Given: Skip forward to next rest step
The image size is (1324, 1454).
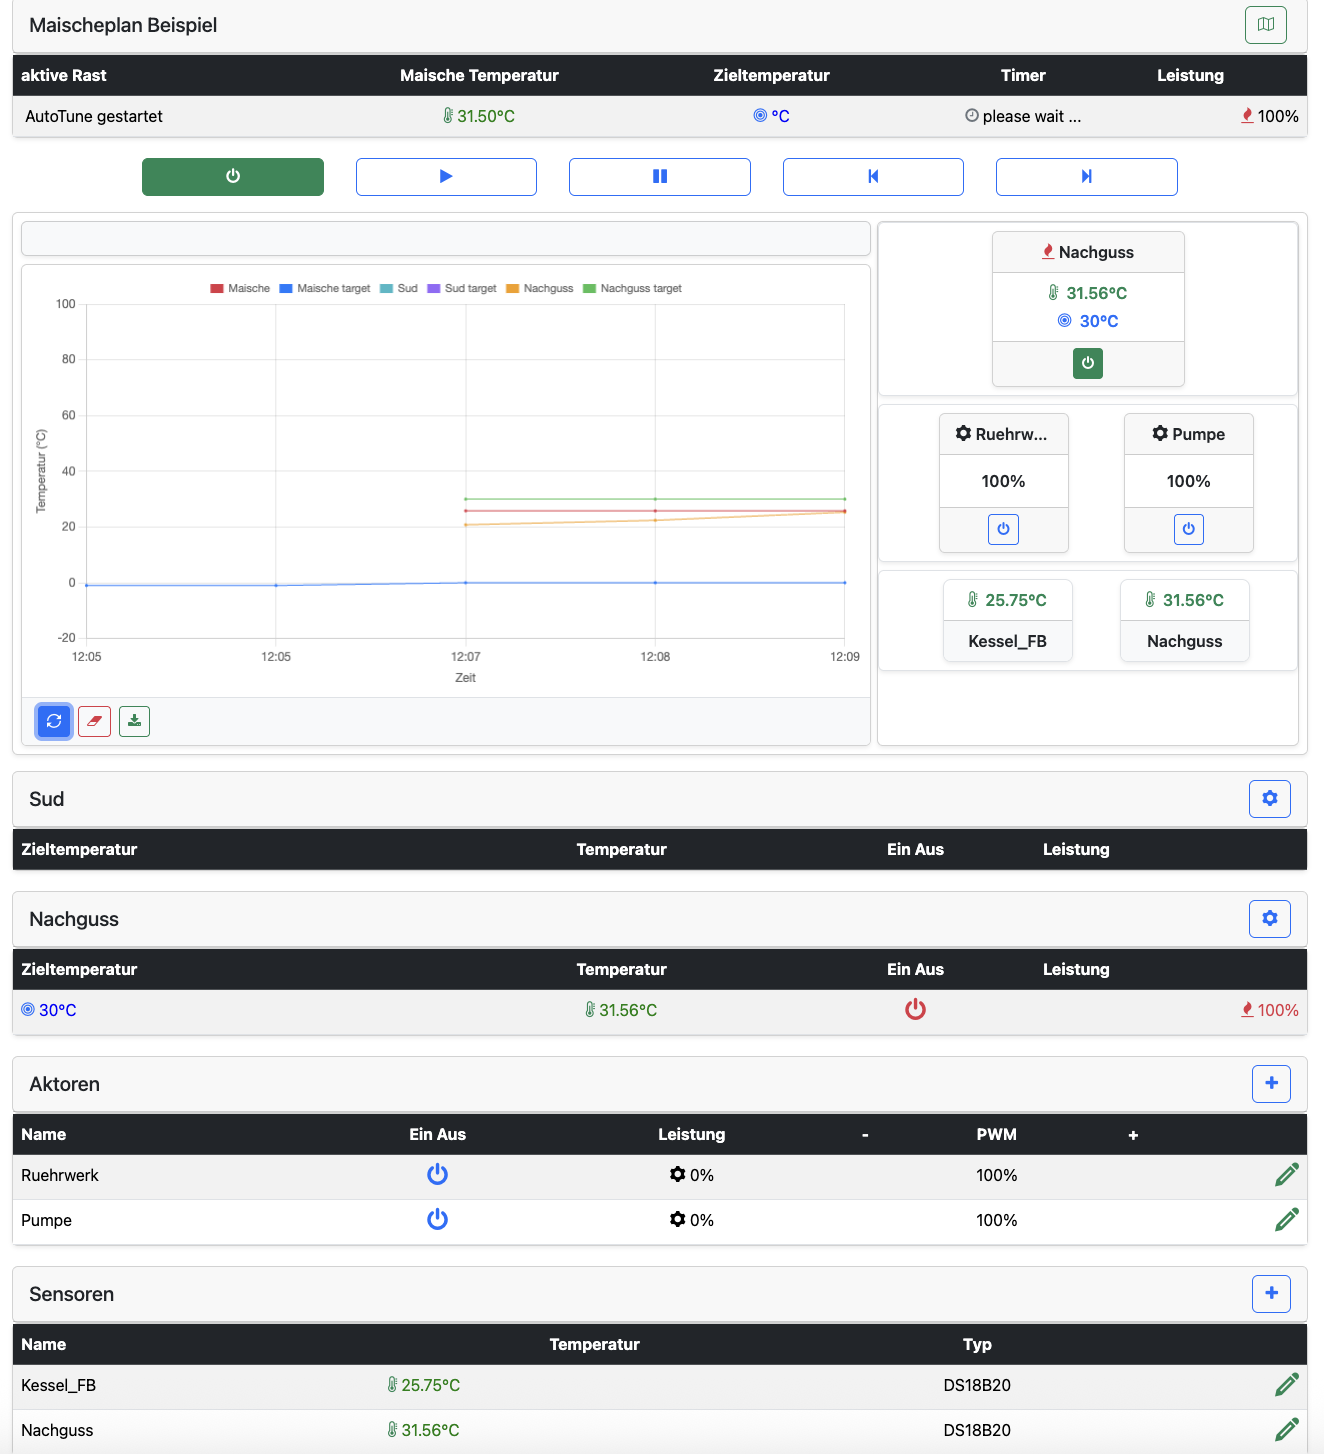Looking at the screenshot, I should tap(1086, 177).
